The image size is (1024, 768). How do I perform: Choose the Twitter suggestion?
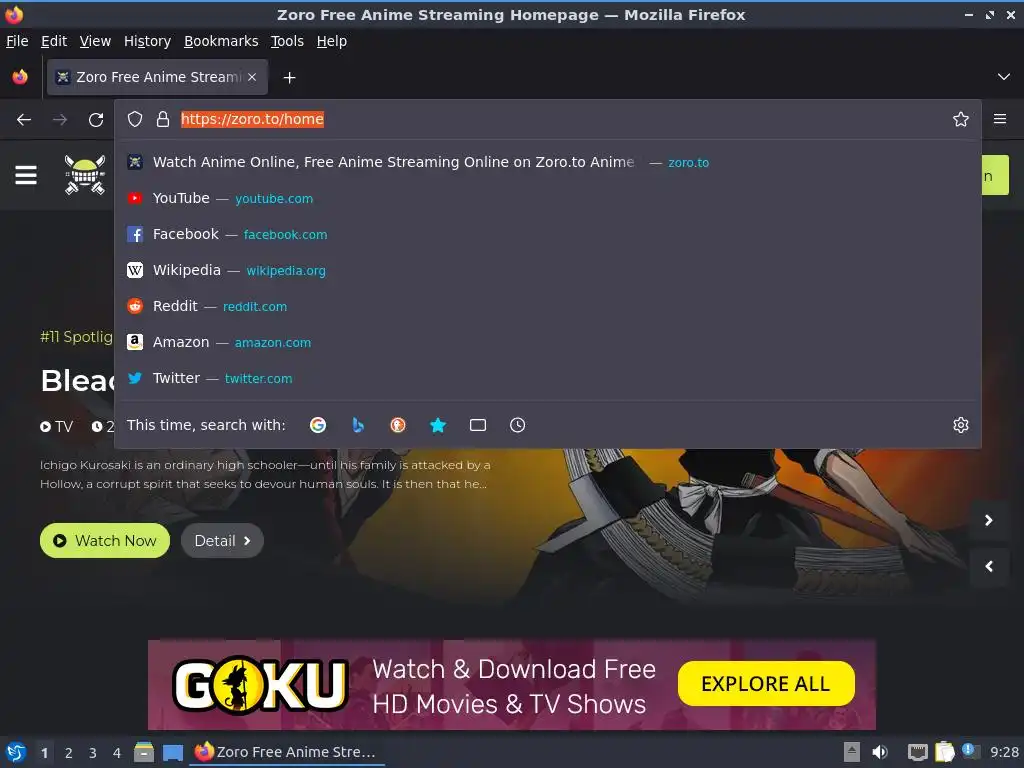click(x=547, y=377)
